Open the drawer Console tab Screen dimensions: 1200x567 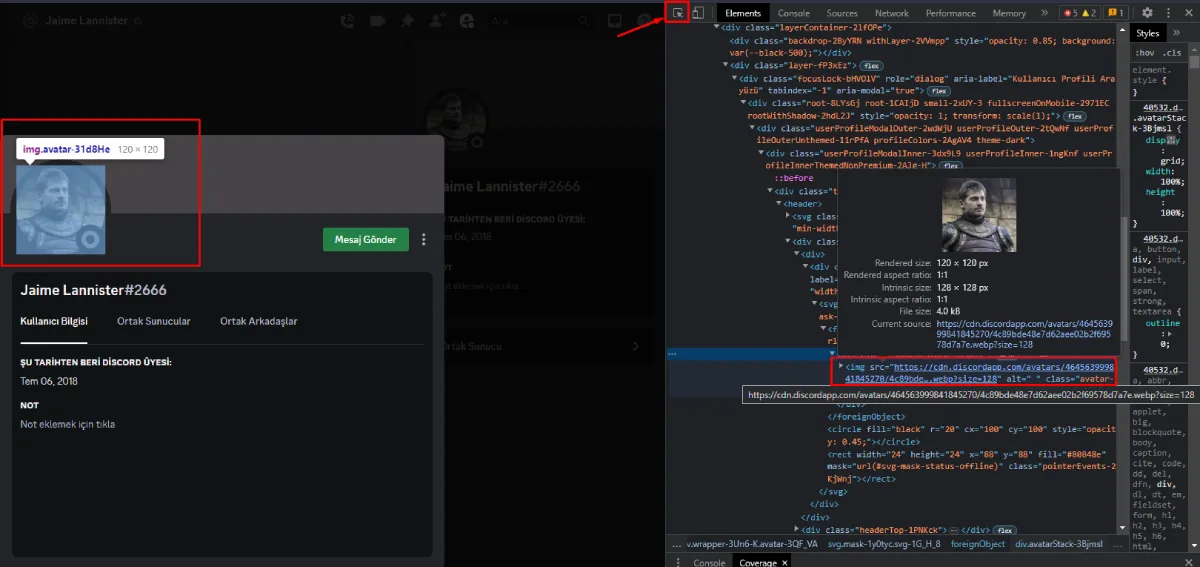709,562
